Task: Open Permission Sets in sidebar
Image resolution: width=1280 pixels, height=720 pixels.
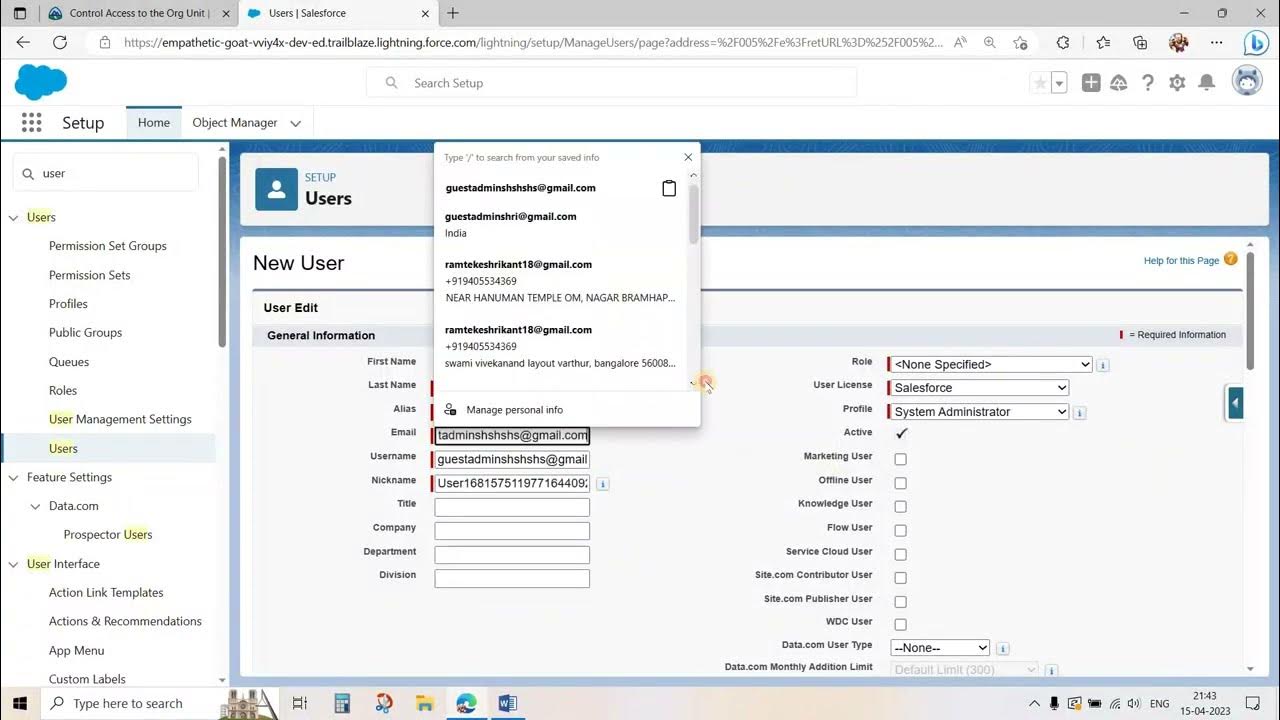Action: point(90,275)
